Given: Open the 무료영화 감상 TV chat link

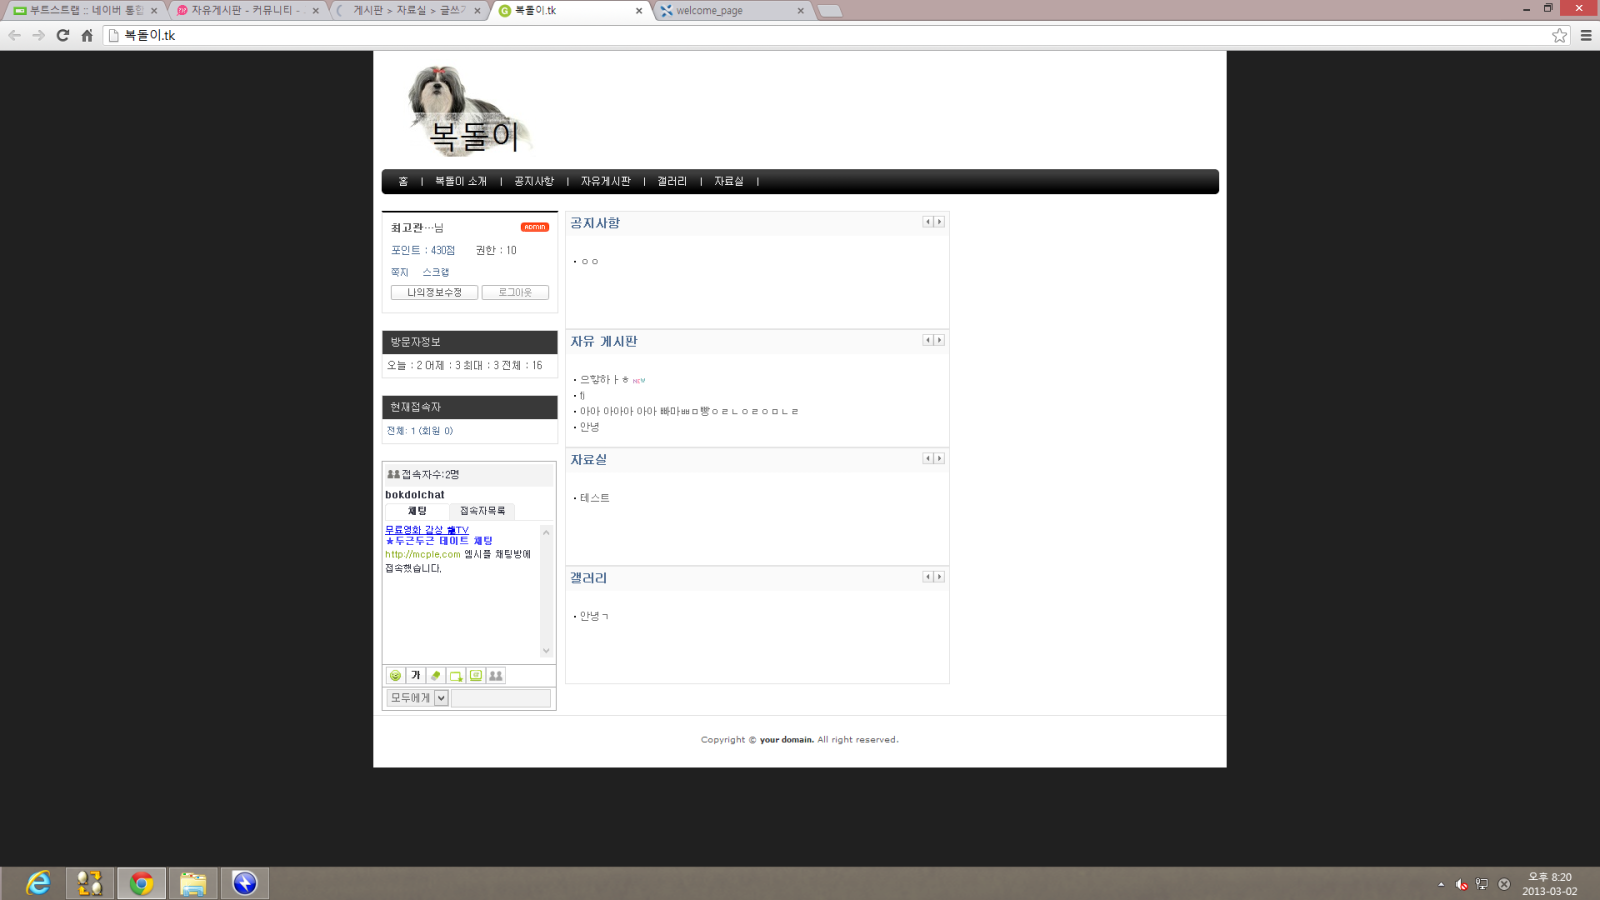Looking at the screenshot, I should tap(427, 530).
